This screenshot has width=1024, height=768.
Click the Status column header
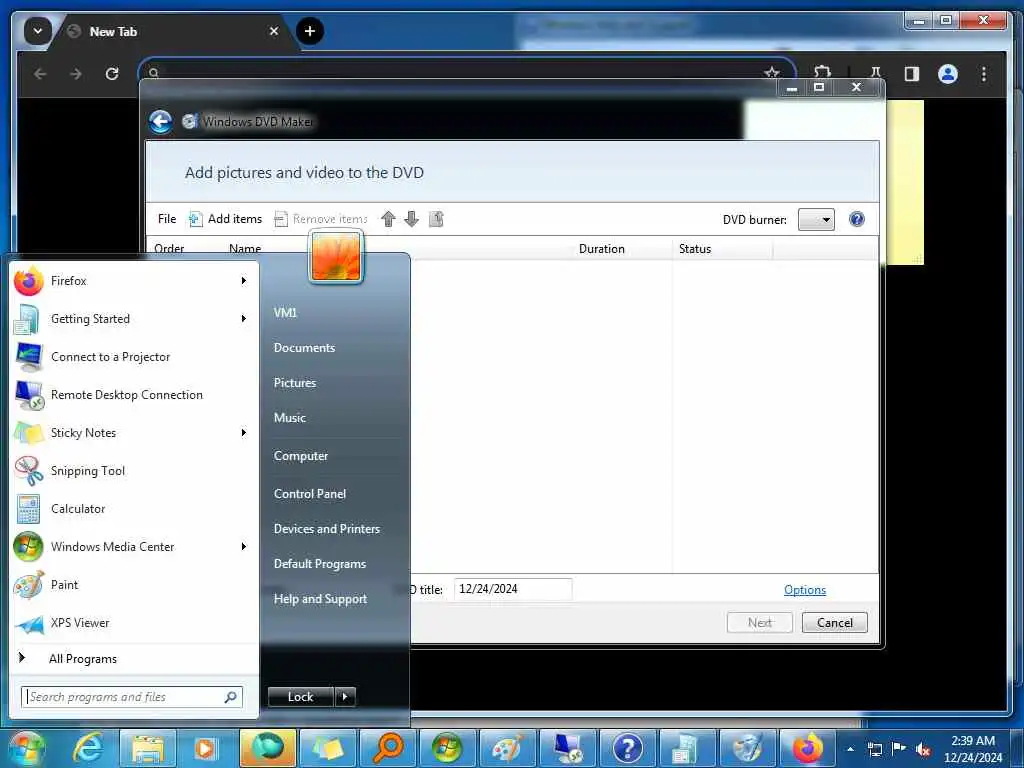pos(722,249)
